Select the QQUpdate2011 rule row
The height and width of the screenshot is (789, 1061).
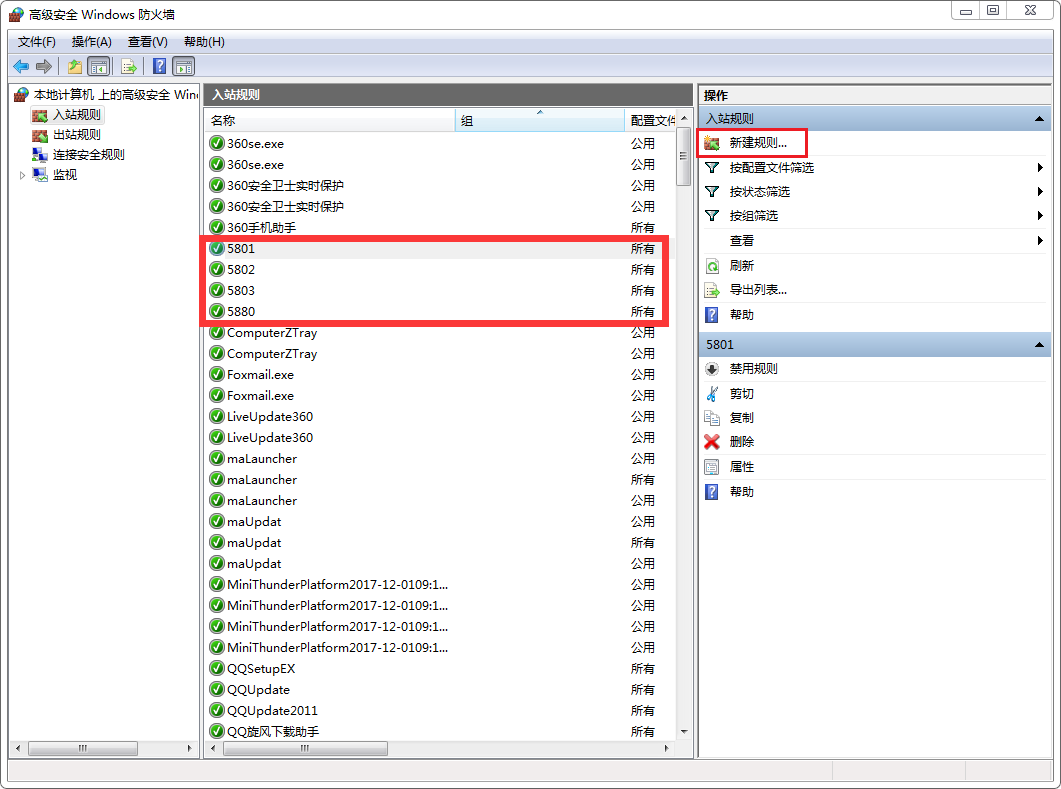pyautogui.click(x=439, y=711)
